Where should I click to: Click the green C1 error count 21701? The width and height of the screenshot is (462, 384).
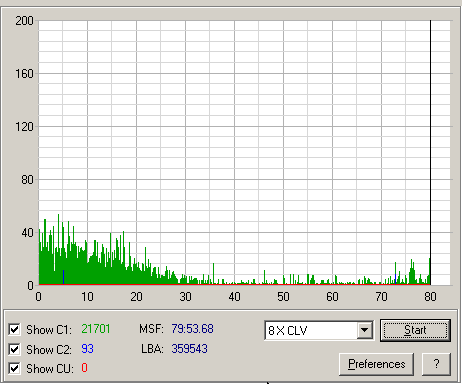[96, 329]
